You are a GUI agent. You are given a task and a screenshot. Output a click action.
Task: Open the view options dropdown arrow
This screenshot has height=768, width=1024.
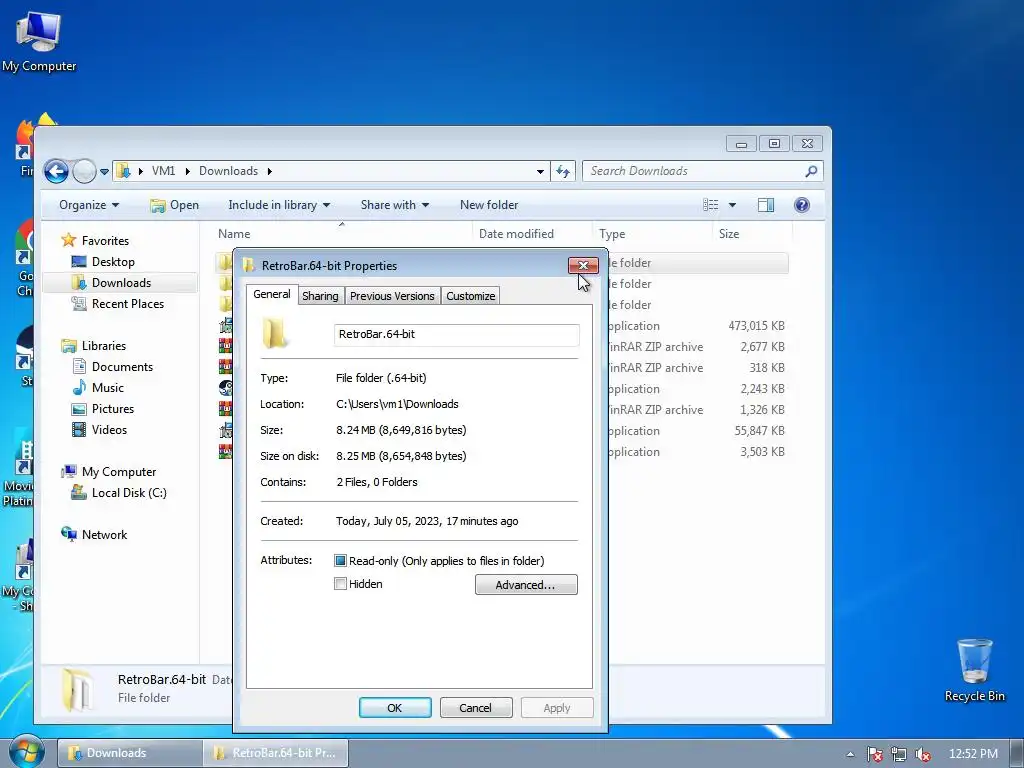[x=732, y=205]
